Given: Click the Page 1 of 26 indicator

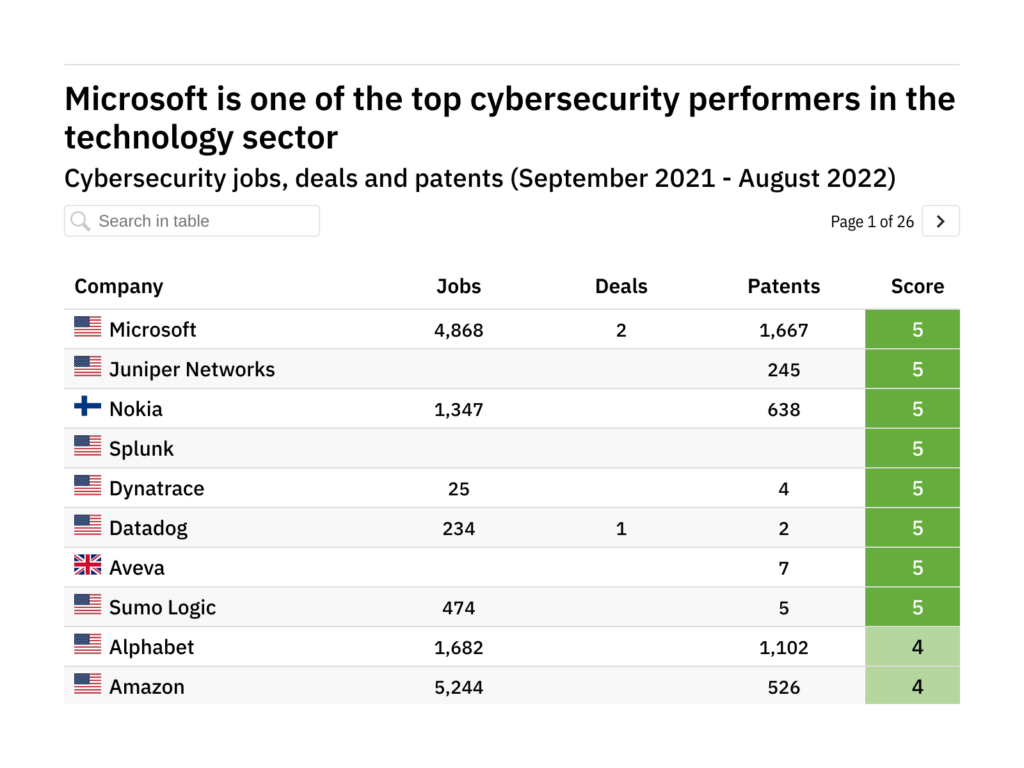Looking at the screenshot, I should [872, 222].
